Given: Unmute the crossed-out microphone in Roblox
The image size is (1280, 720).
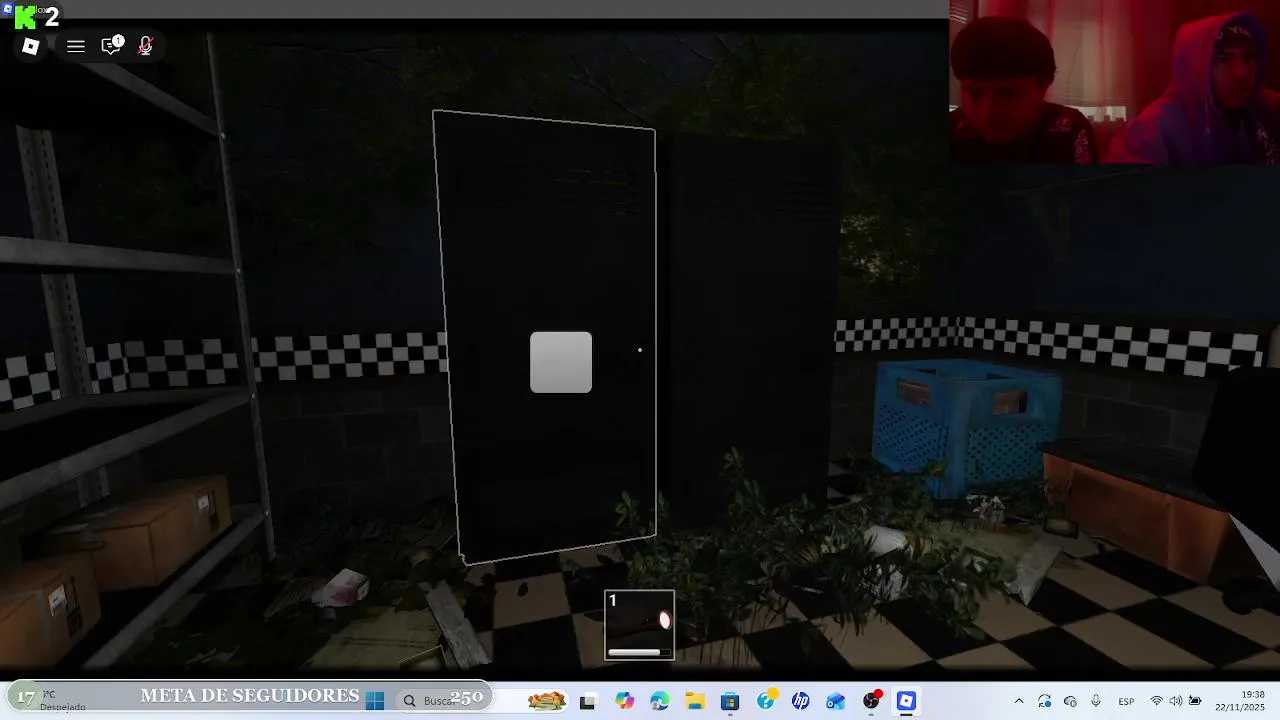Looking at the screenshot, I should click(x=145, y=46).
